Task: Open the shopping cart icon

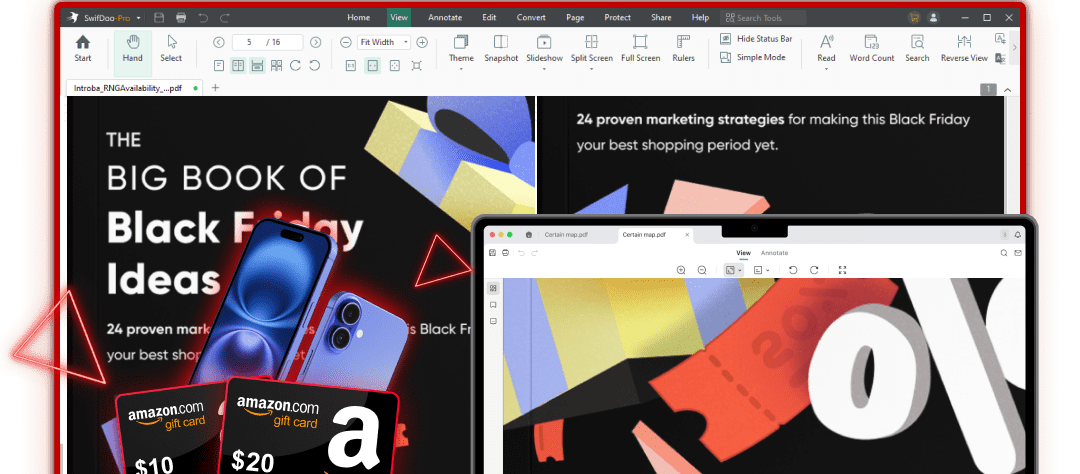Action: [914, 17]
